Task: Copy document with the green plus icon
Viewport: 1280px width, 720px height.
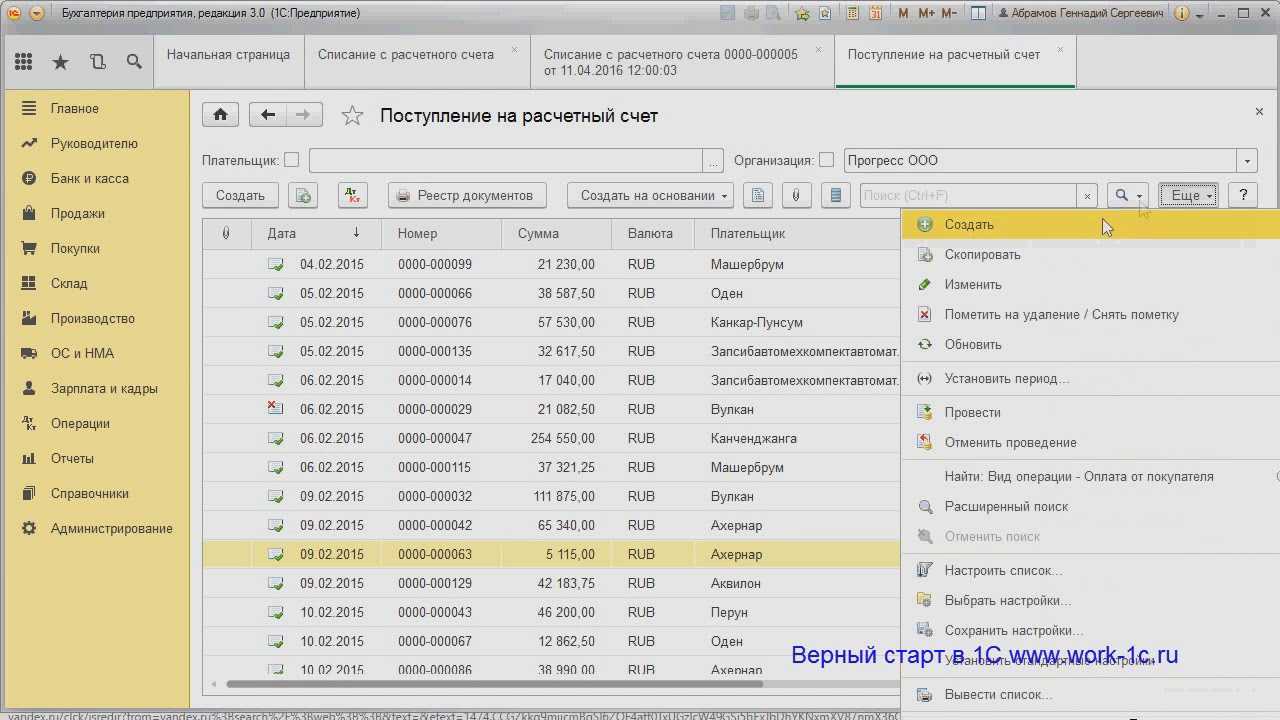Action: pyautogui.click(x=303, y=196)
